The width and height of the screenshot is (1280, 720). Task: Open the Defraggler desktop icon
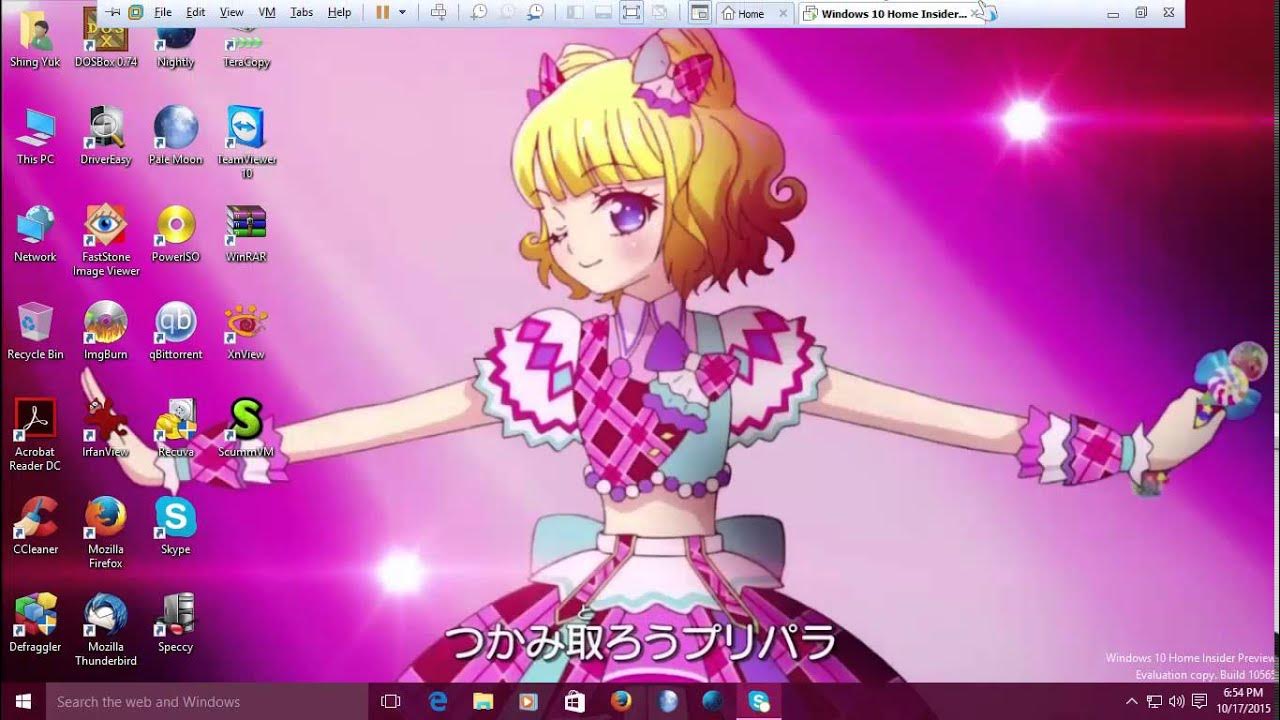click(35, 623)
